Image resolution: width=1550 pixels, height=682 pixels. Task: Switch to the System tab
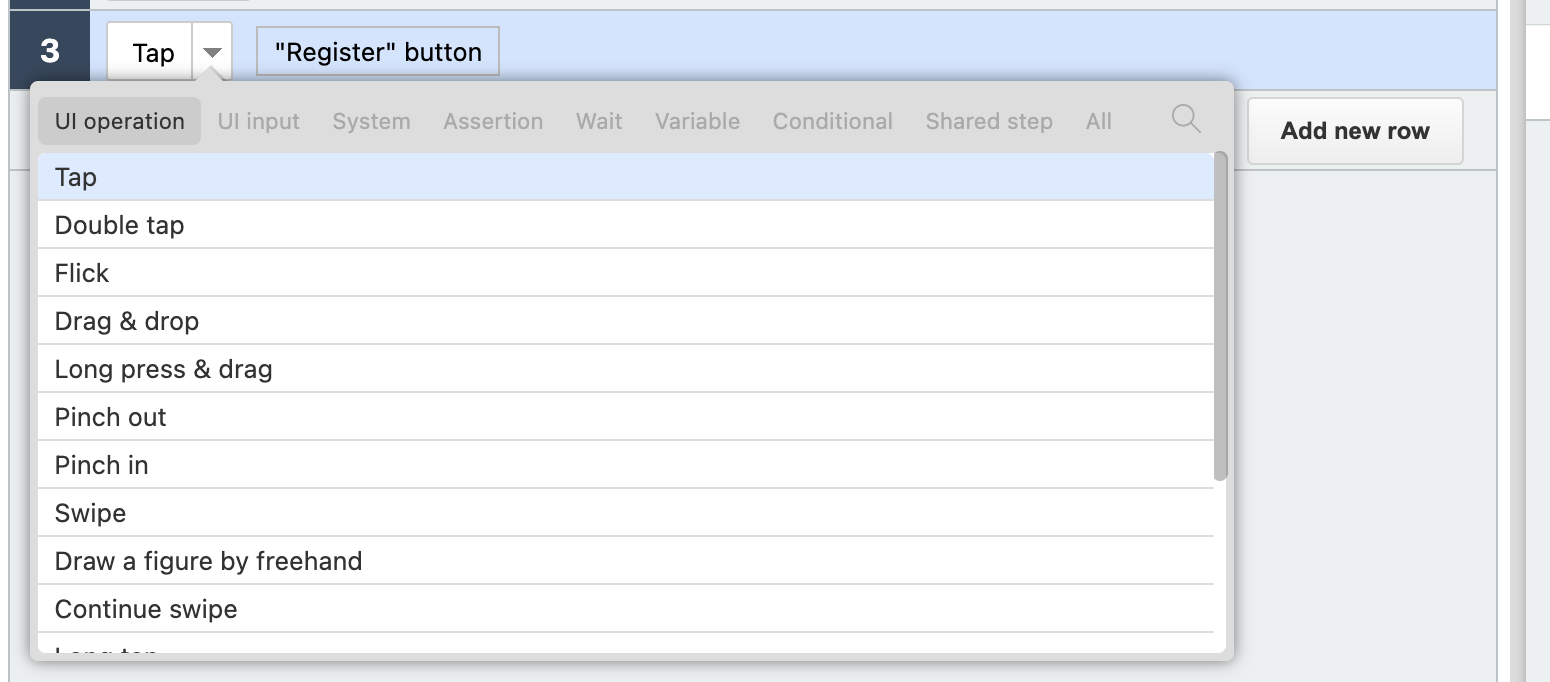371,121
